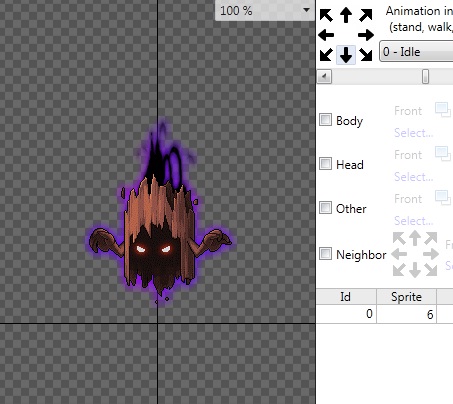Click the Select... link for Head
The image size is (453, 404).
coord(414,177)
